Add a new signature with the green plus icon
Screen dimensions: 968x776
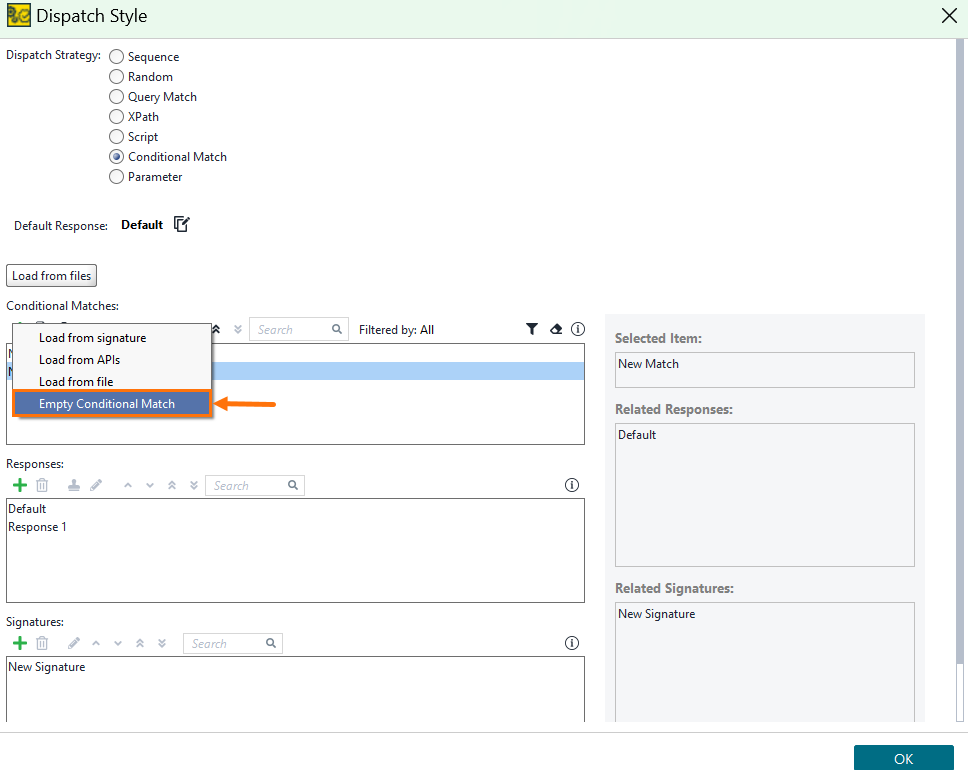[x=19, y=643]
